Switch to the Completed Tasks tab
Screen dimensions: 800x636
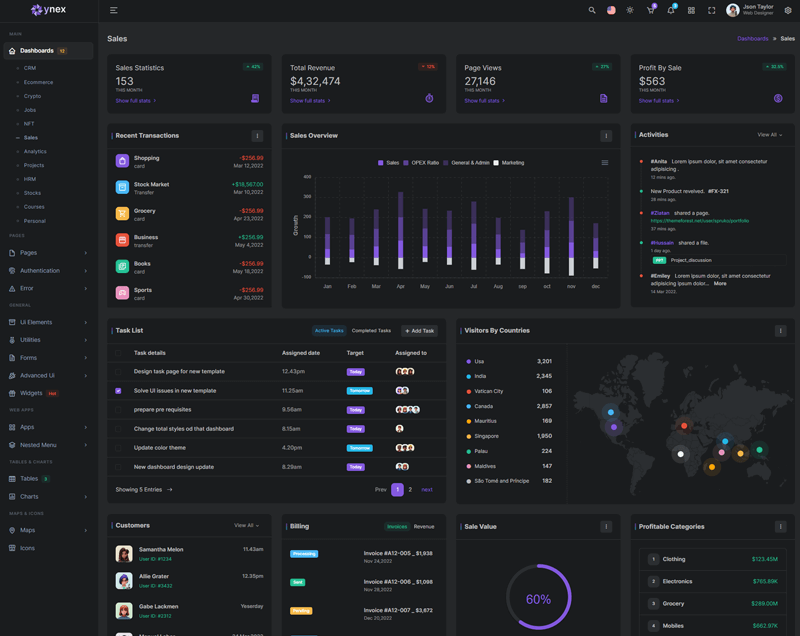pos(371,331)
